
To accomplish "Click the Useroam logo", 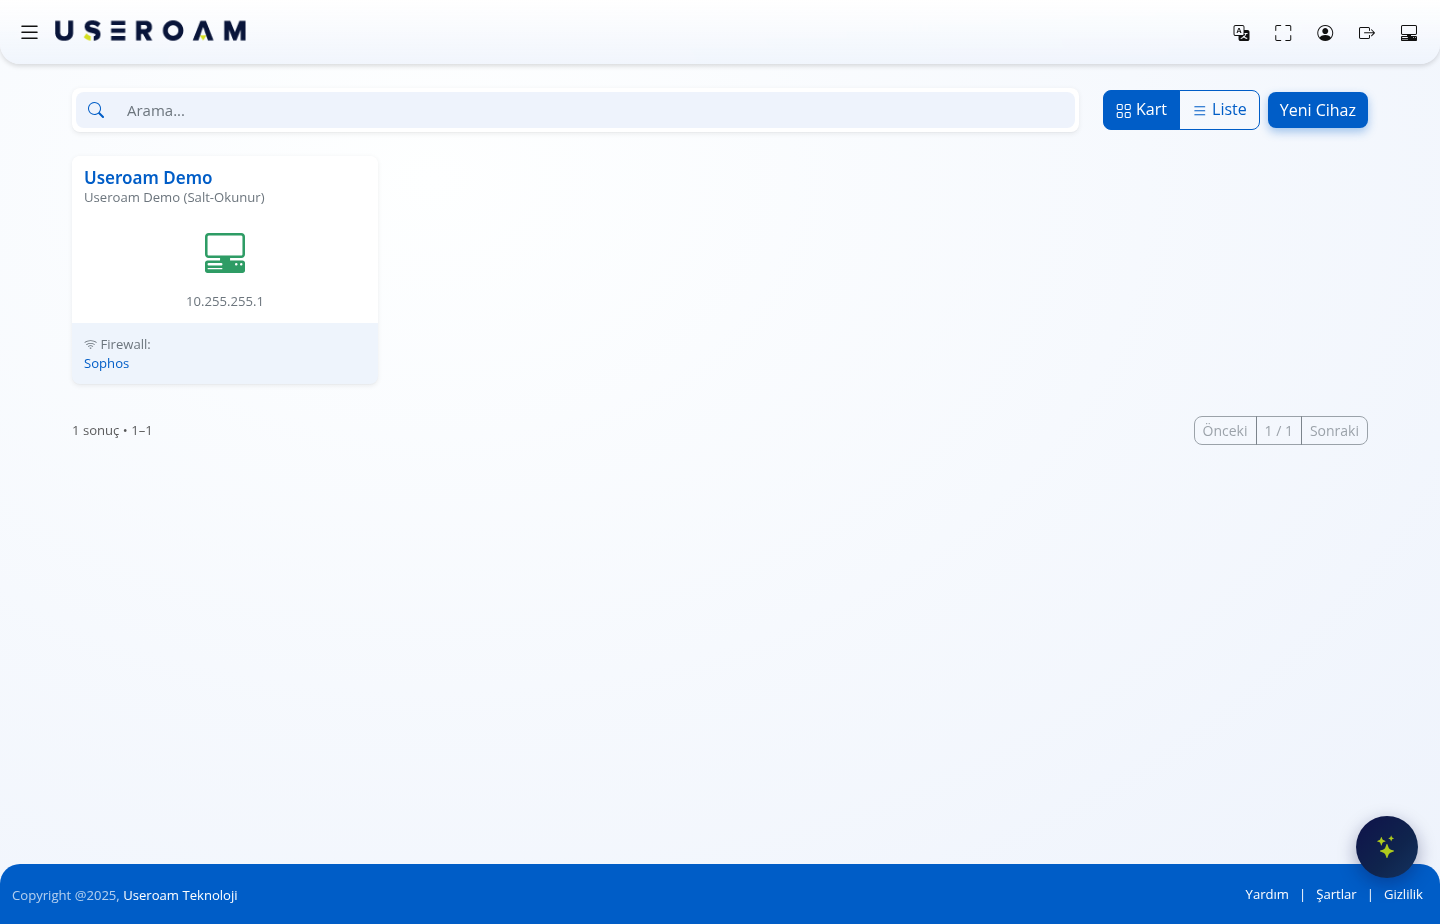I will coord(150,31).
